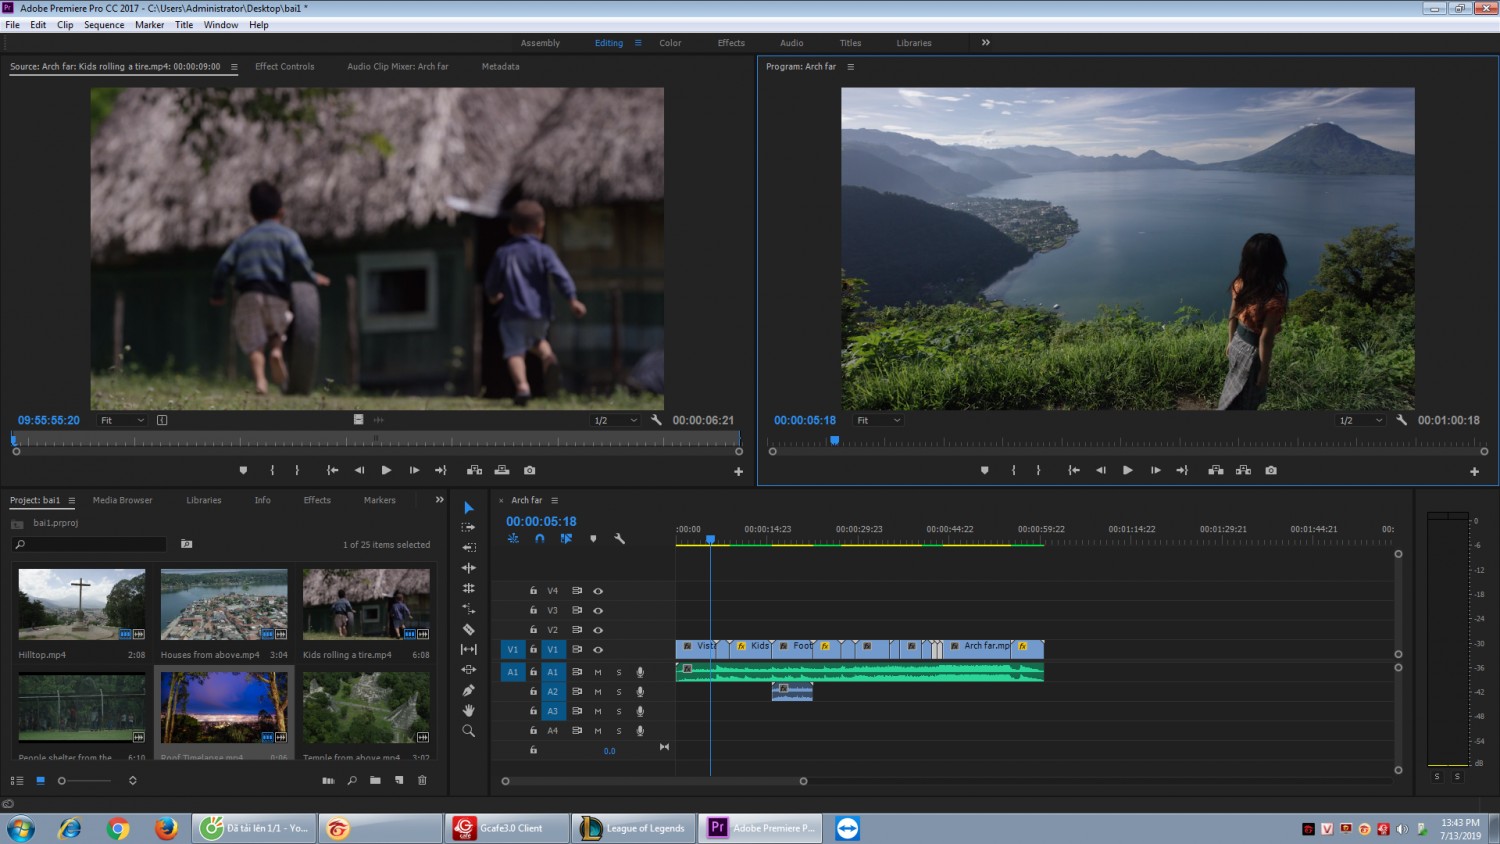Open the Marker menu

point(150,25)
